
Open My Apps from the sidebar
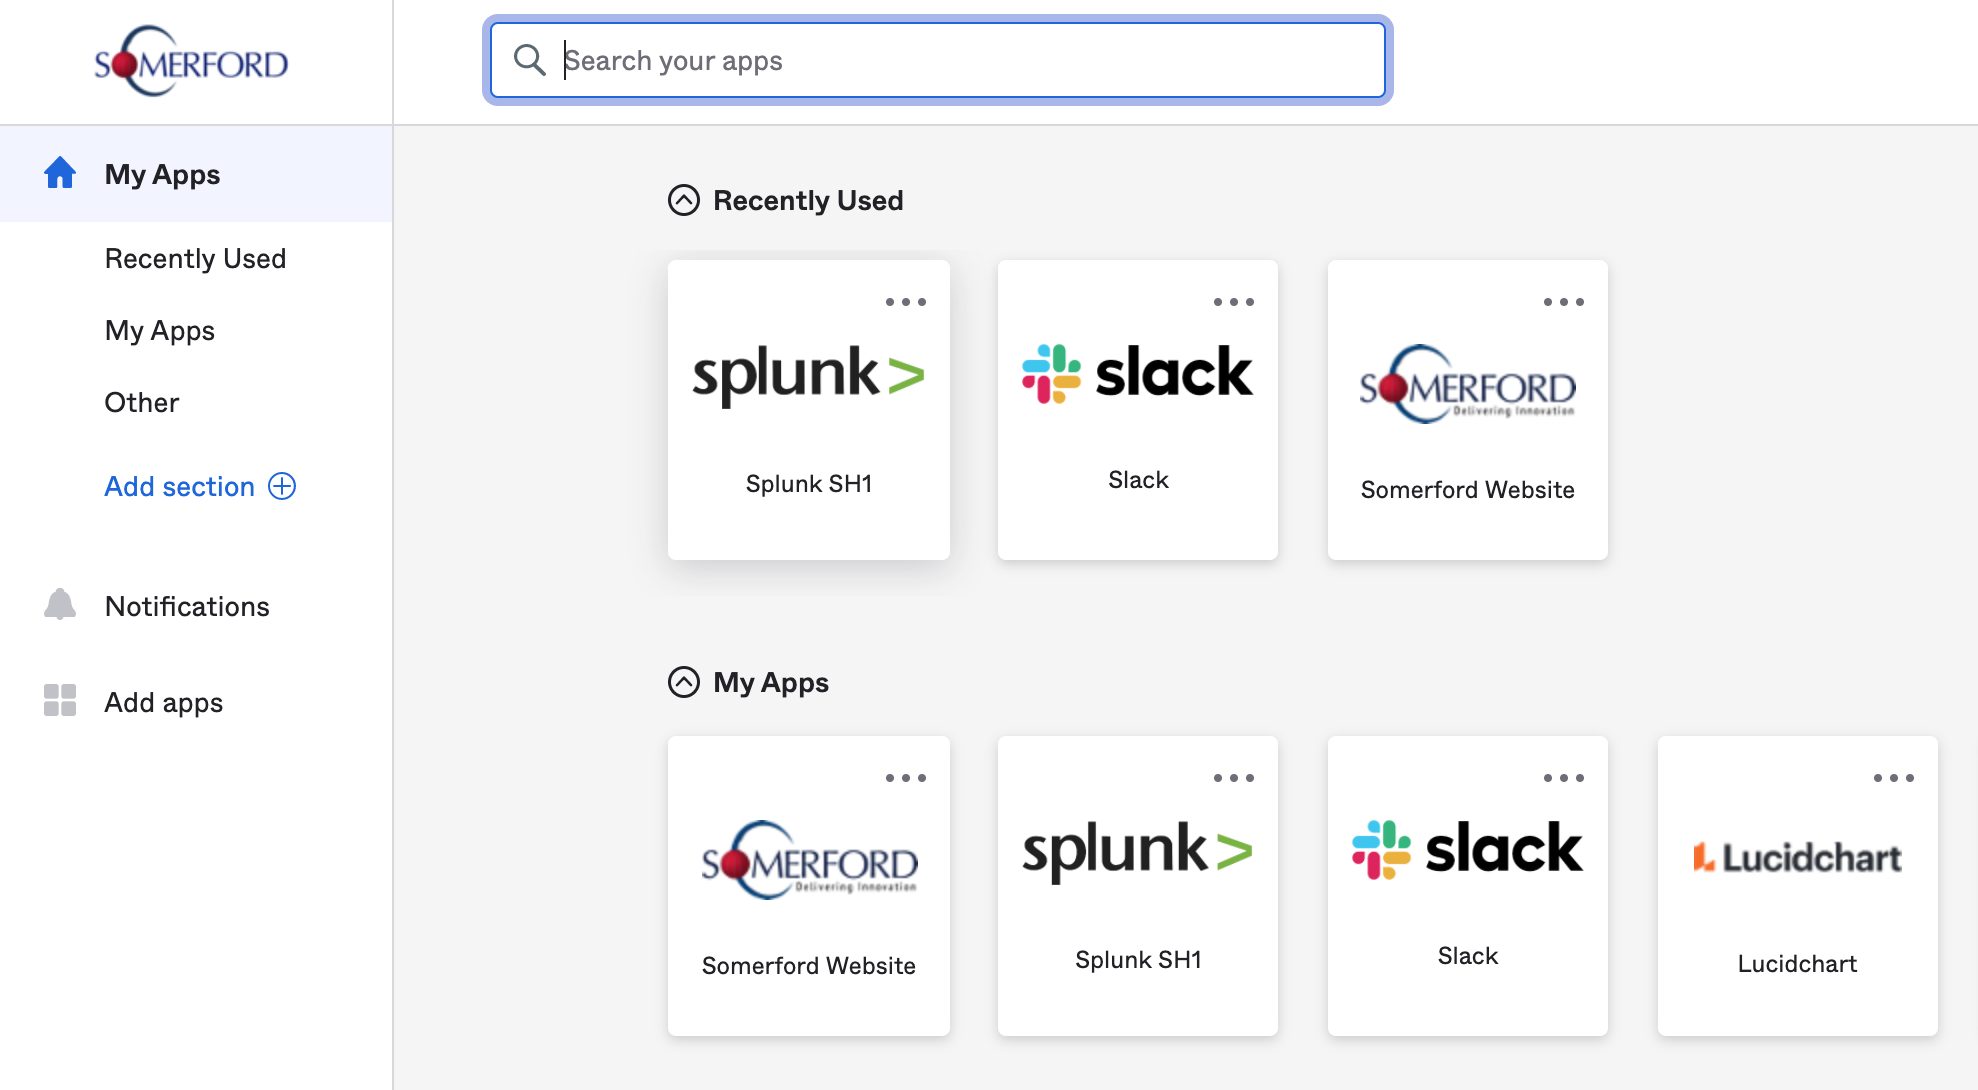(x=160, y=330)
